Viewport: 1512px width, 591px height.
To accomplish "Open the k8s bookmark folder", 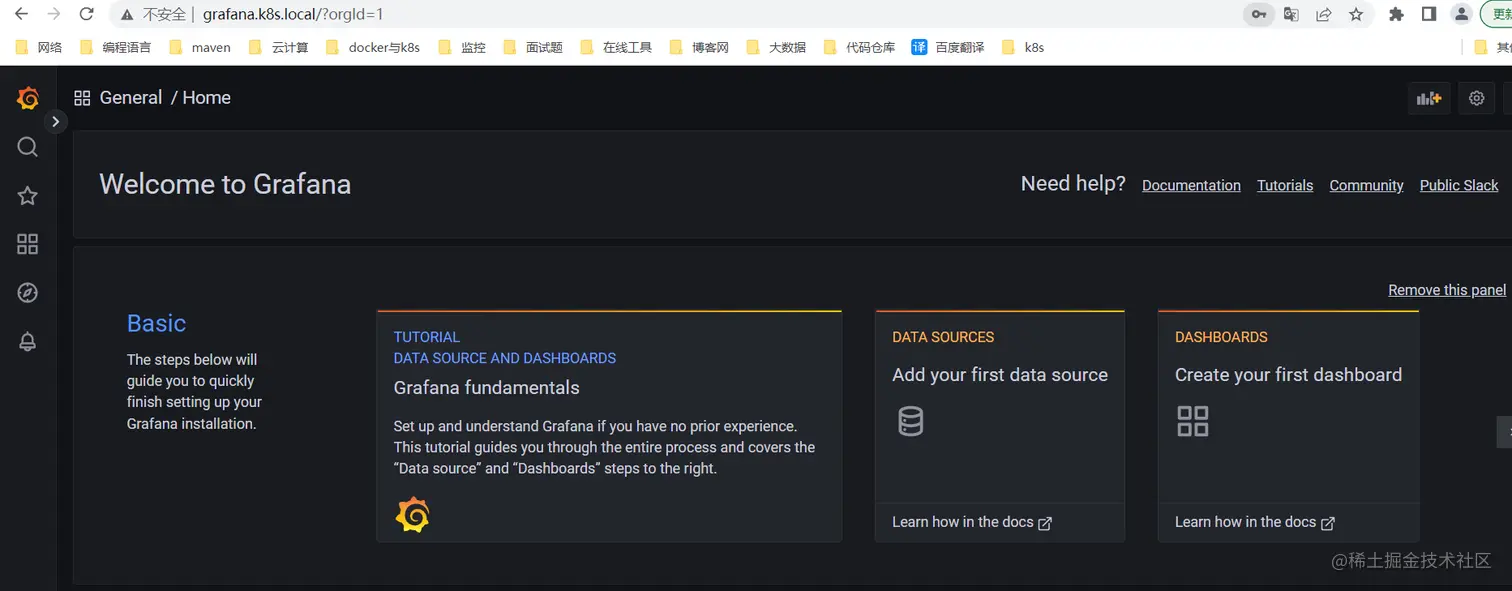I will pos(1023,47).
